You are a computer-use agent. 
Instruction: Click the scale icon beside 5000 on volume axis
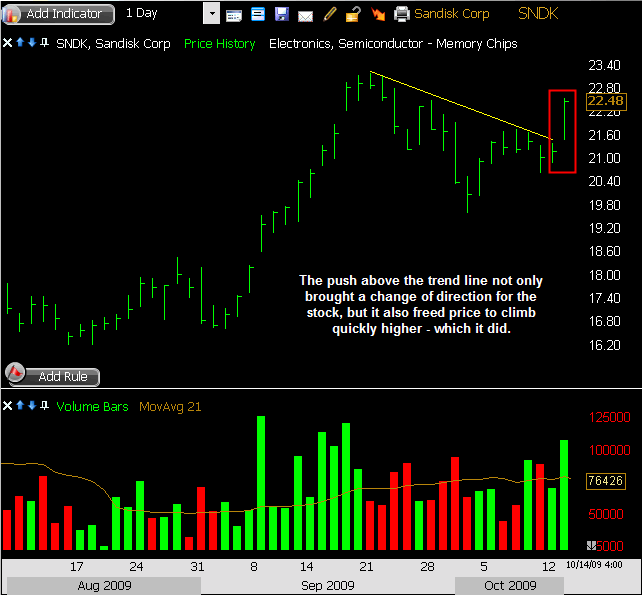591,545
